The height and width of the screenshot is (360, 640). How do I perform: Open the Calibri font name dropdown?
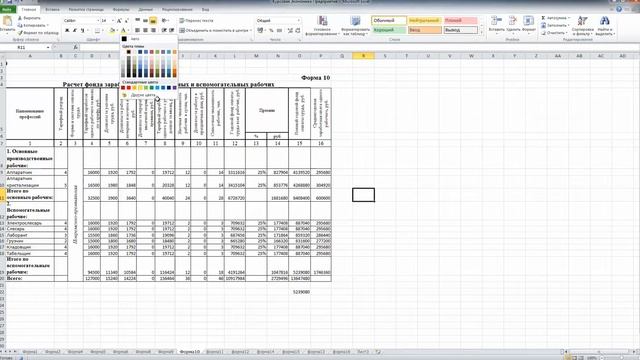pyautogui.click(x=98, y=20)
